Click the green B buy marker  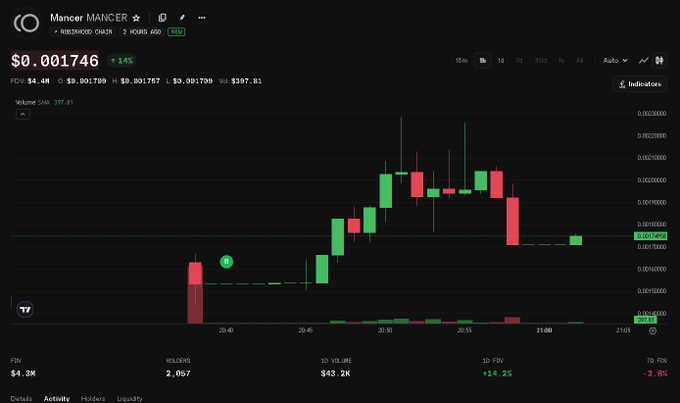point(226,262)
